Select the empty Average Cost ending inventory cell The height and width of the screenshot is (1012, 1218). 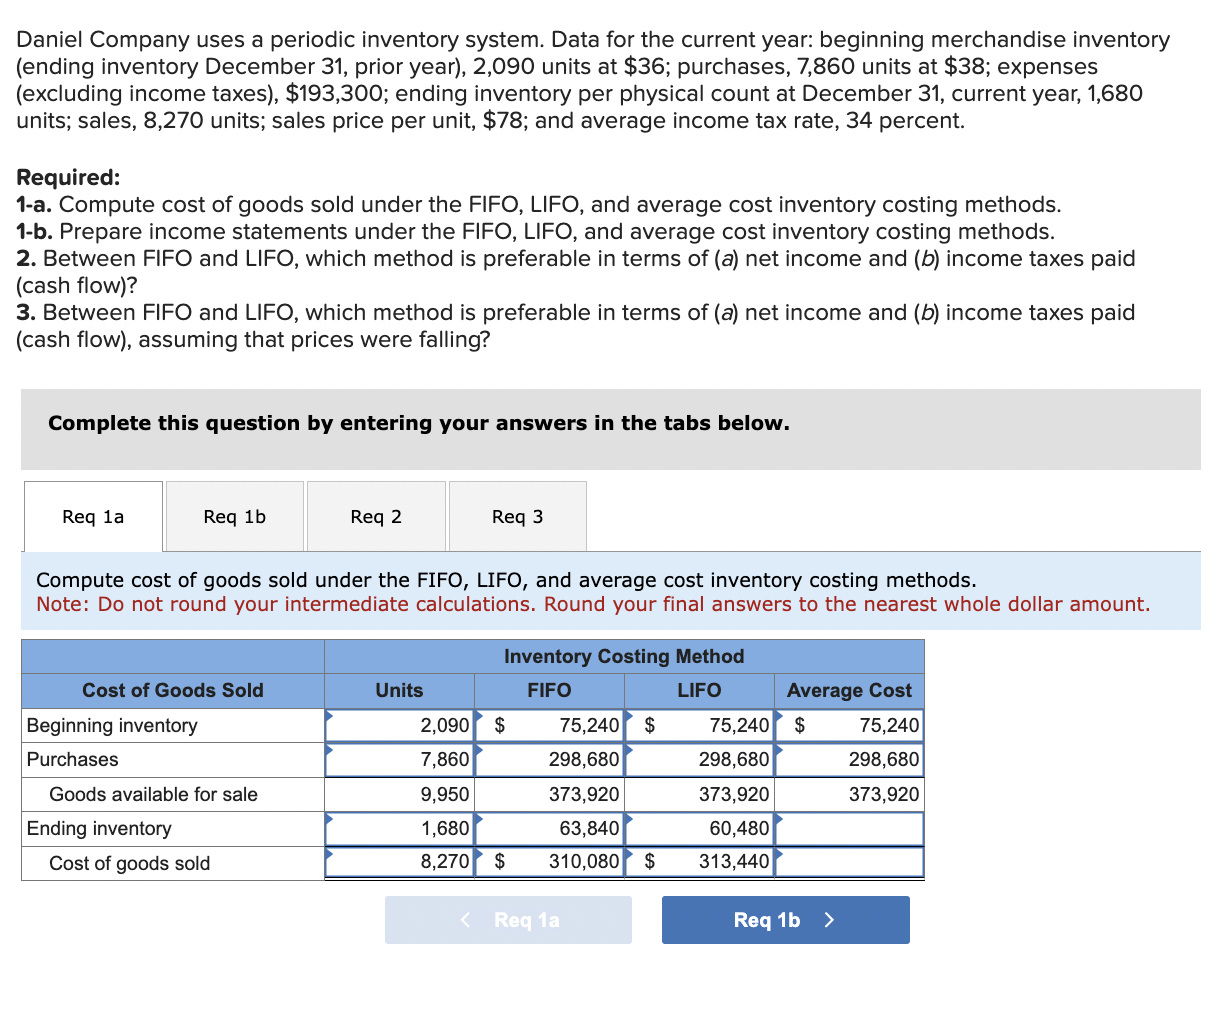click(x=850, y=828)
